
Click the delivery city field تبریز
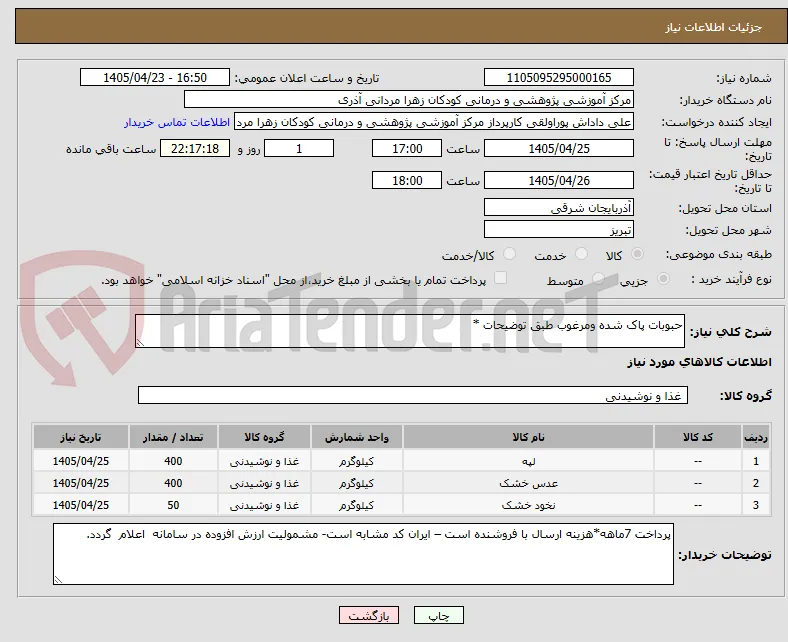(x=558, y=229)
